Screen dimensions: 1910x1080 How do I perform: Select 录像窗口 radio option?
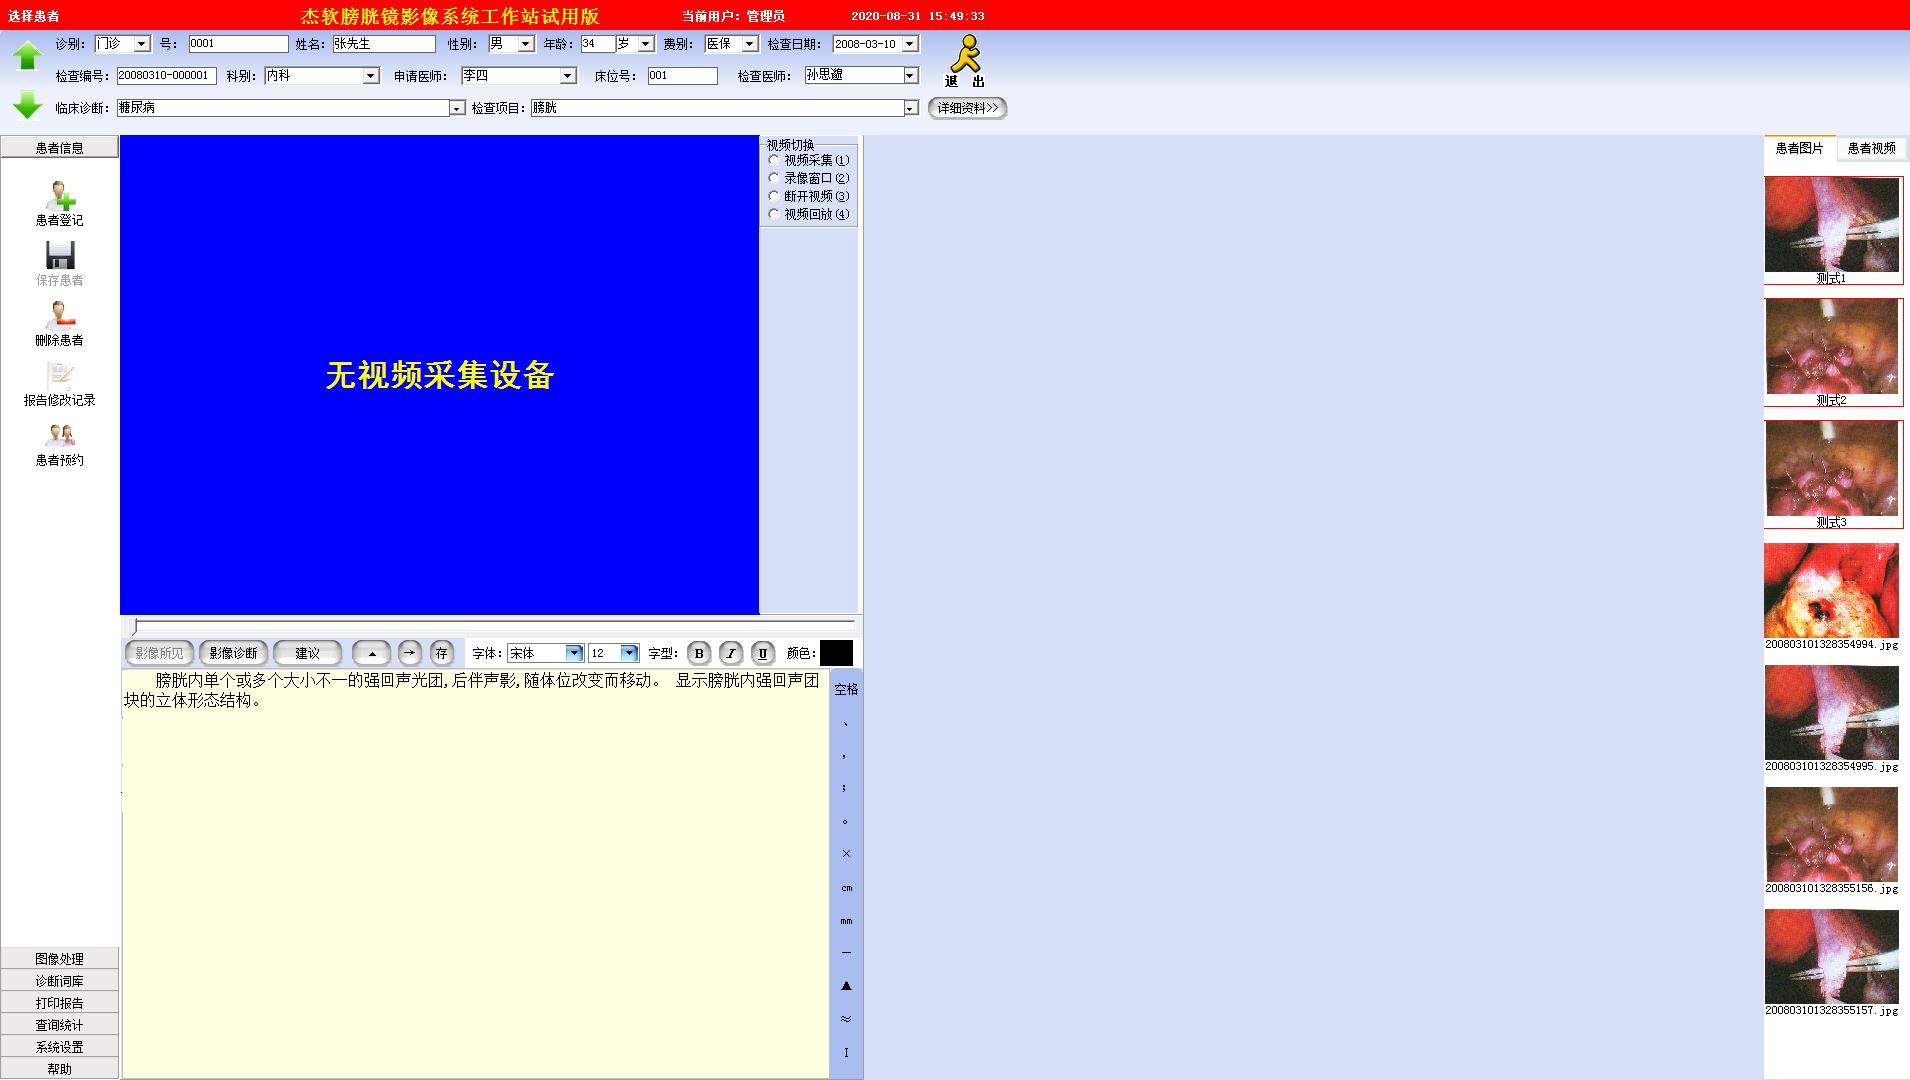click(x=774, y=178)
